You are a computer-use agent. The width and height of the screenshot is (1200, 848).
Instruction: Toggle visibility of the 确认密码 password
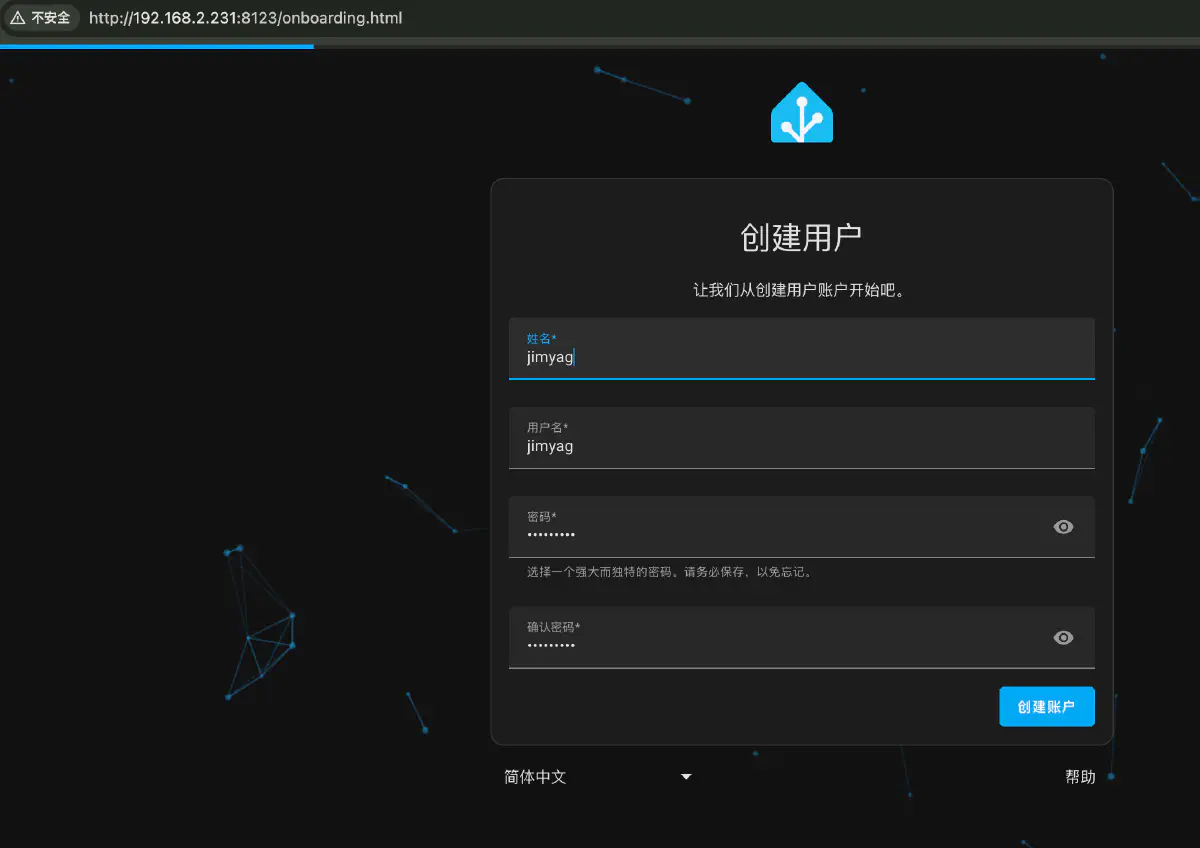[x=1063, y=637]
